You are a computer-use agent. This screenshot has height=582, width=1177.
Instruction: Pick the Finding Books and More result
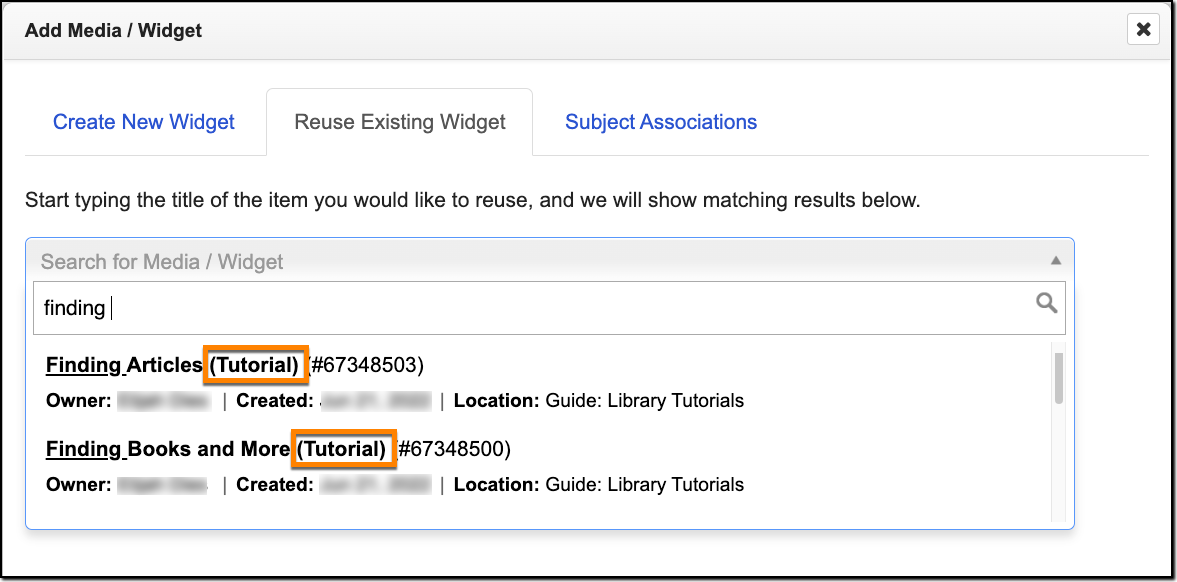click(x=167, y=449)
